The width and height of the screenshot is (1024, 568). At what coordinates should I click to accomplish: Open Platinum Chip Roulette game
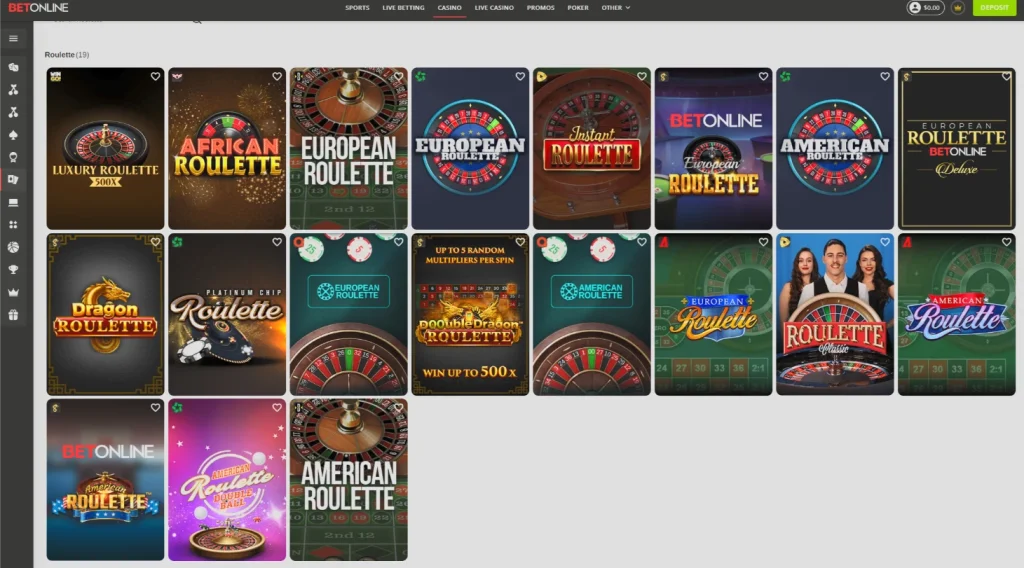[227, 315]
